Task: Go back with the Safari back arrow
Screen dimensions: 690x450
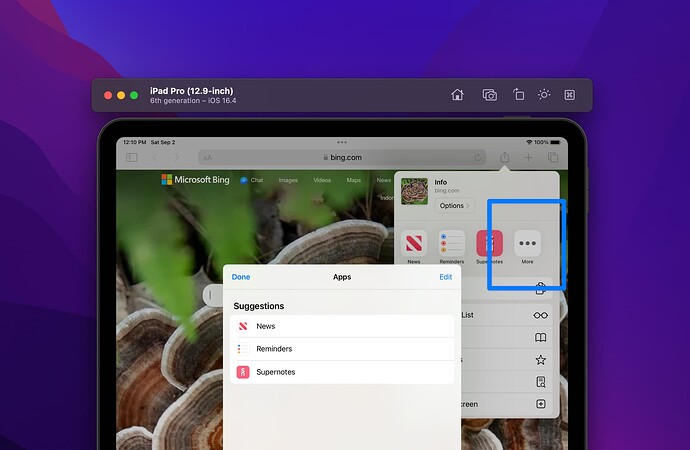Action: click(x=155, y=157)
